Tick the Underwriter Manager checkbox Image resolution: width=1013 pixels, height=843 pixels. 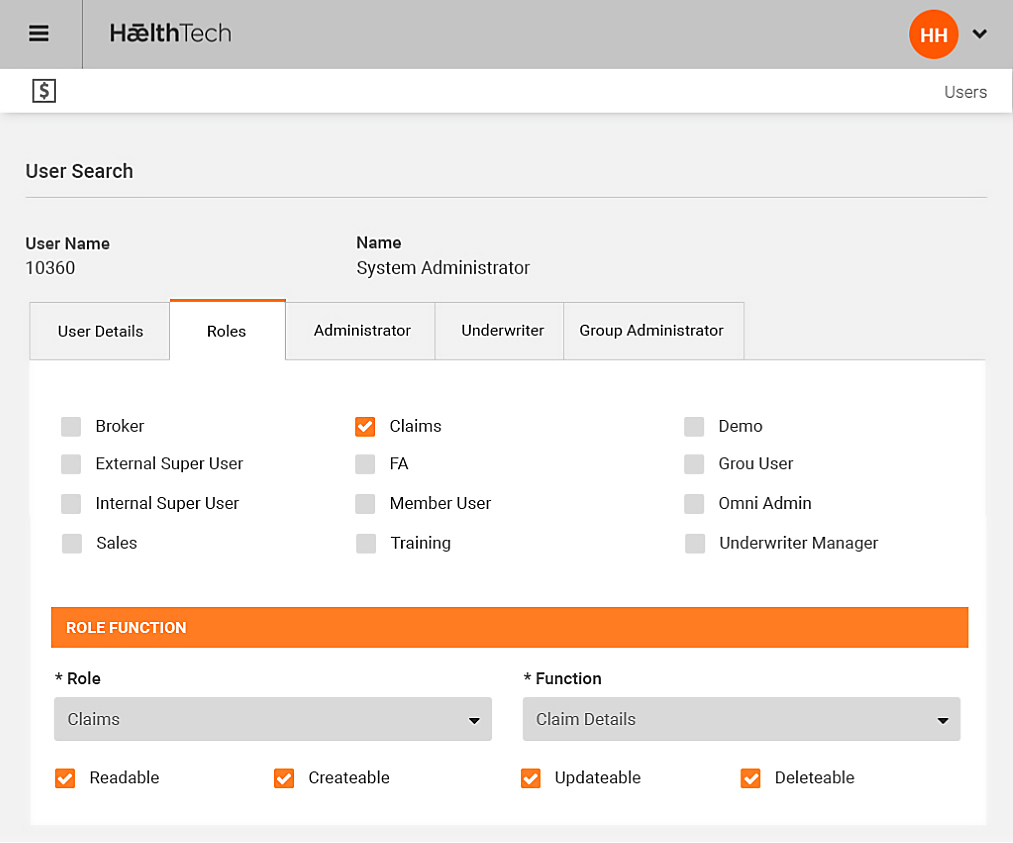[x=694, y=544]
